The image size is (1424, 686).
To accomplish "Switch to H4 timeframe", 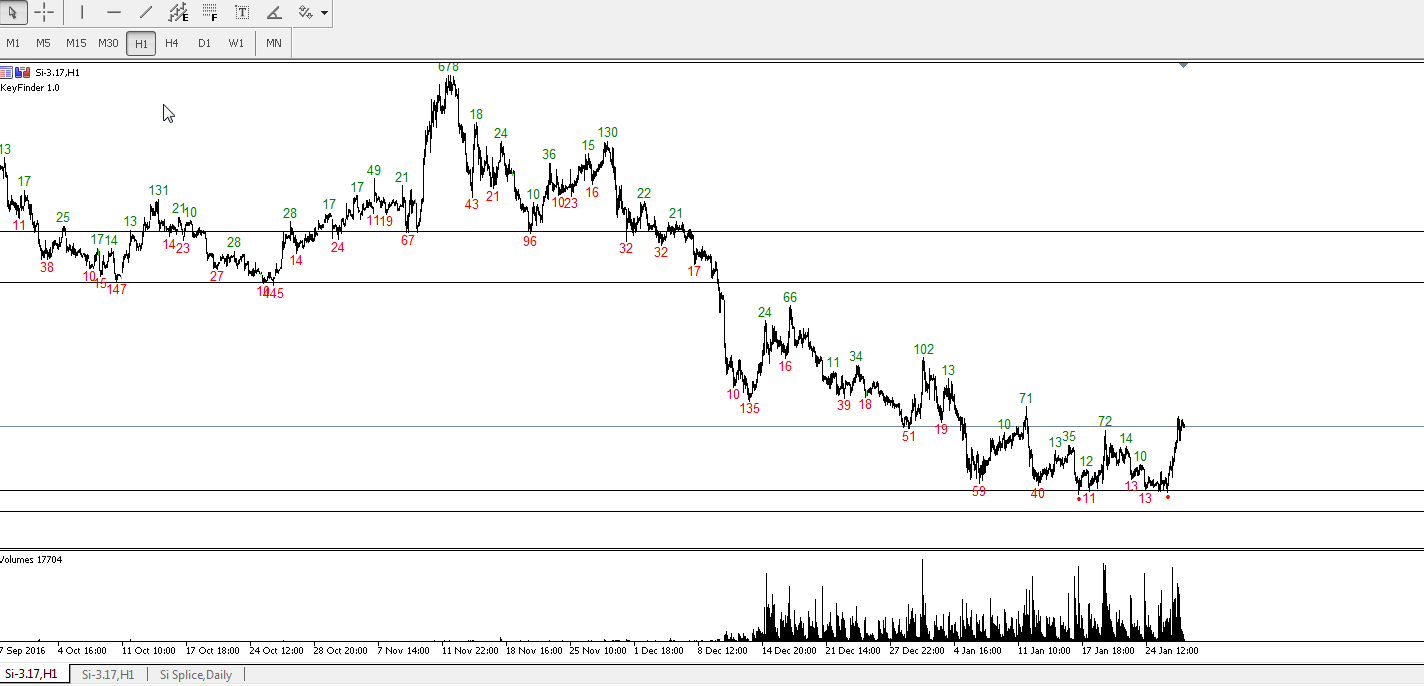I will [x=172, y=43].
